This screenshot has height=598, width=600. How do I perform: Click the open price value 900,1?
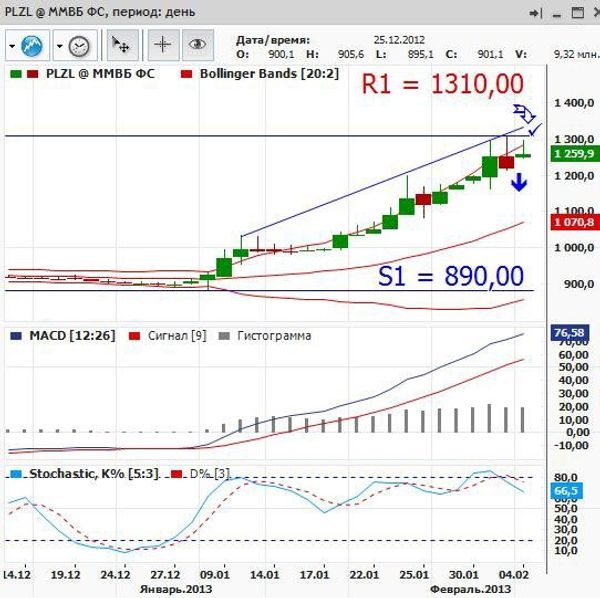point(281,54)
